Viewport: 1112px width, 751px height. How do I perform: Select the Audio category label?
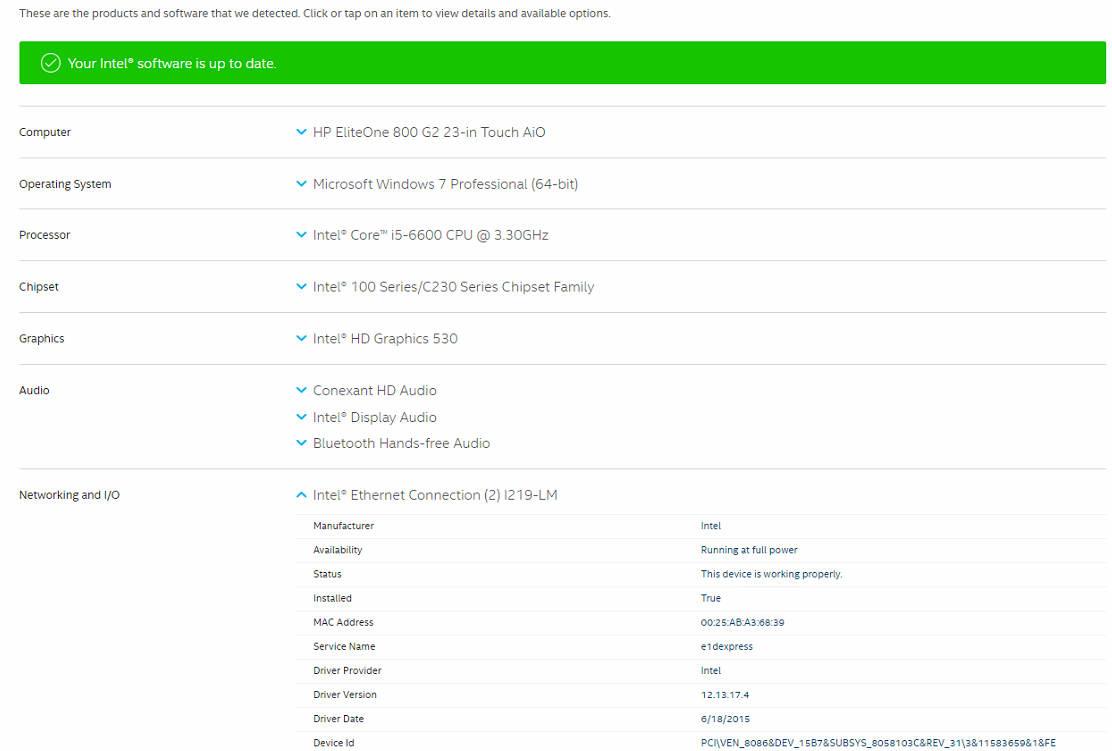[34, 391]
